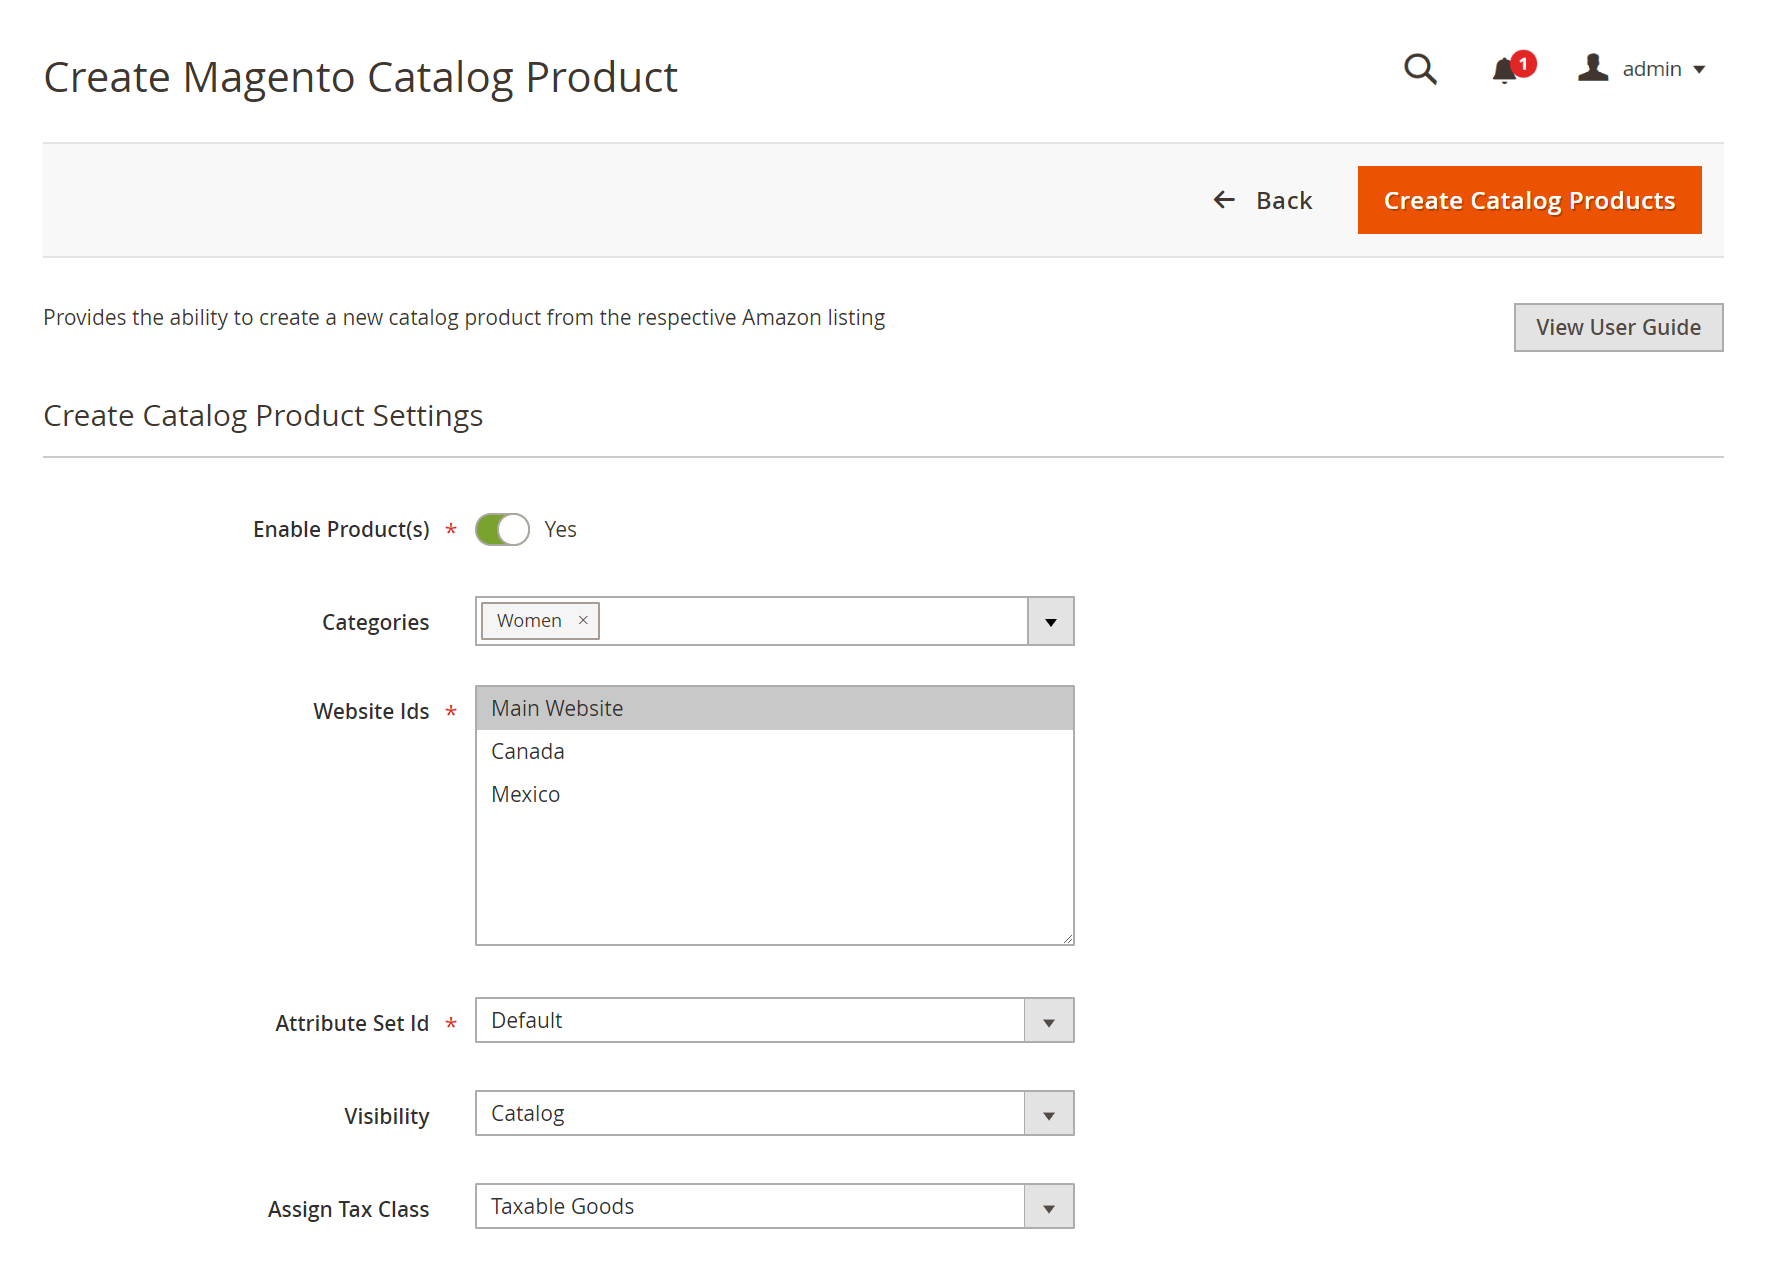Image resolution: width=1767 pixels, height=1285 pixels.
Task: Select Mexico in Website Ids list
Action: [774, 794]
